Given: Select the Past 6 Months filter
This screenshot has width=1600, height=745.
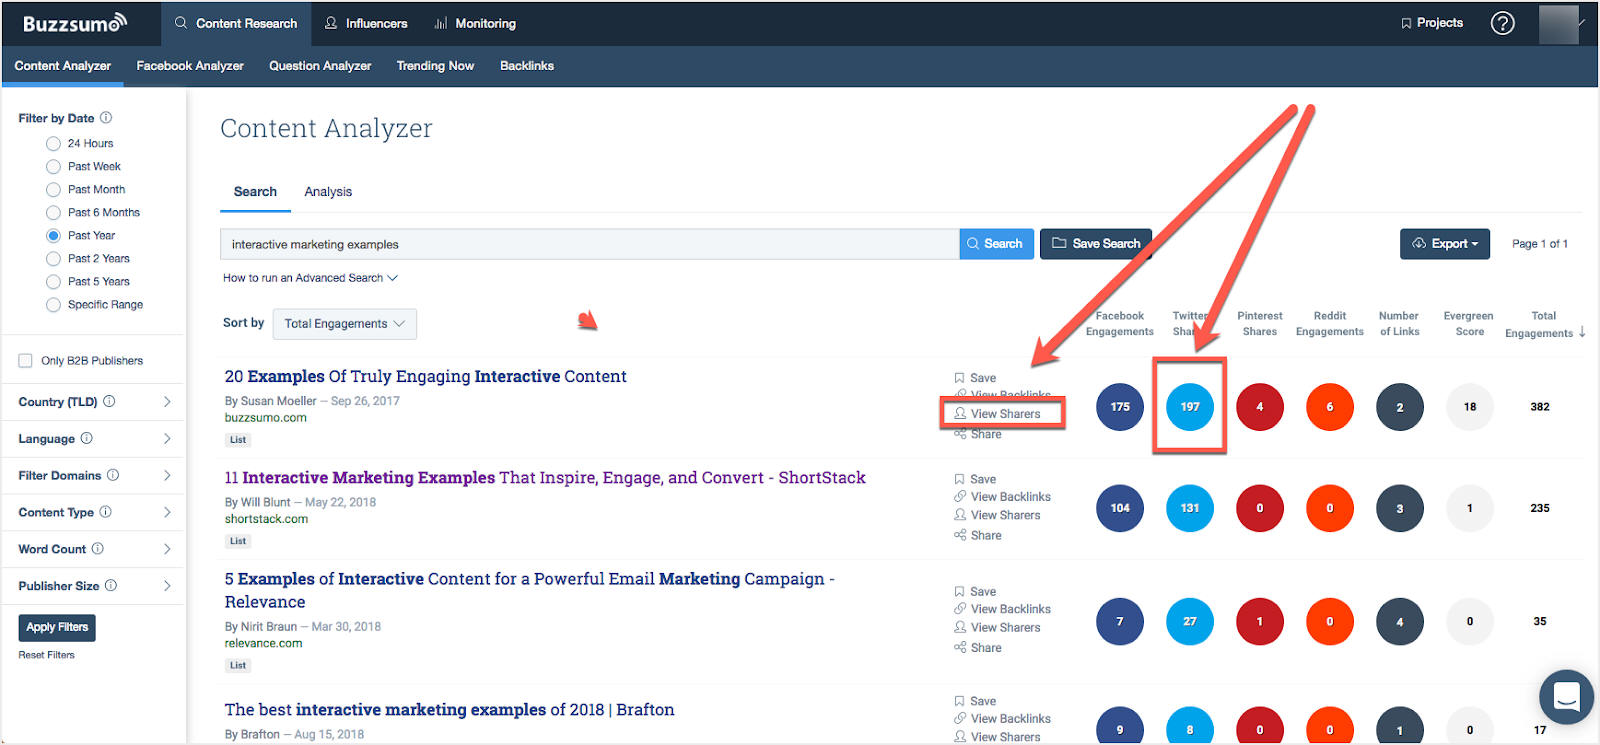Looking at the screenshot, I should tap(54, 212).
